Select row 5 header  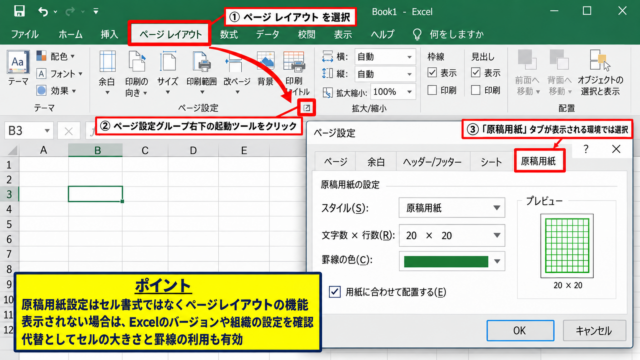(9, 224)
